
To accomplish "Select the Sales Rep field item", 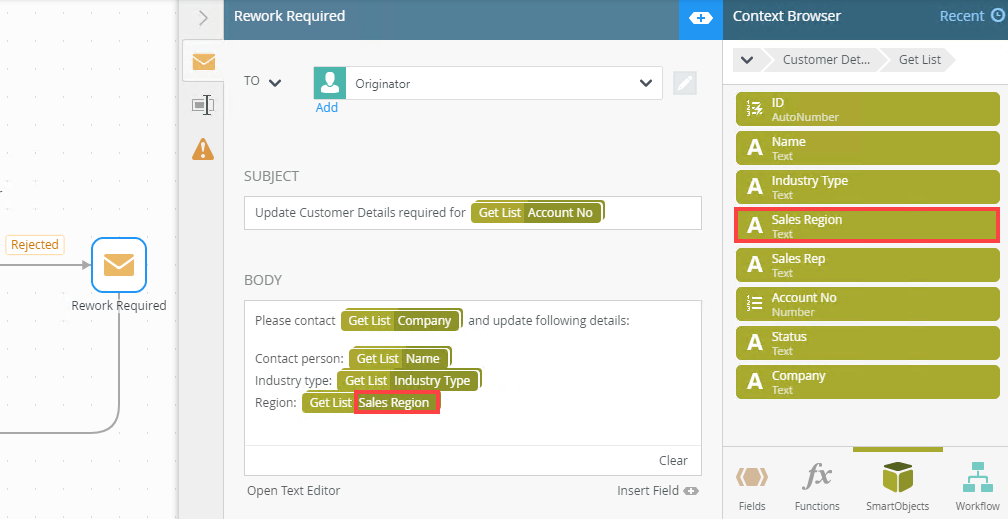I will pyautogui.click(x=868, y=265).
